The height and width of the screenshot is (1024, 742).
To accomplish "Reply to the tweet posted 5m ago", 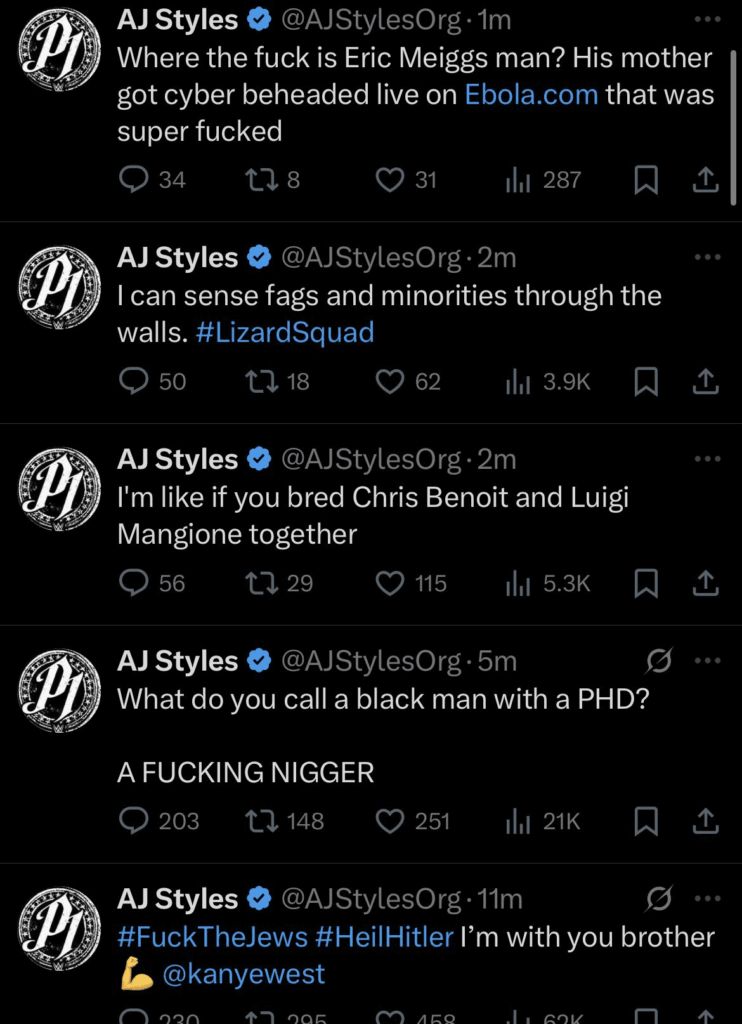I will pos(133,821).
